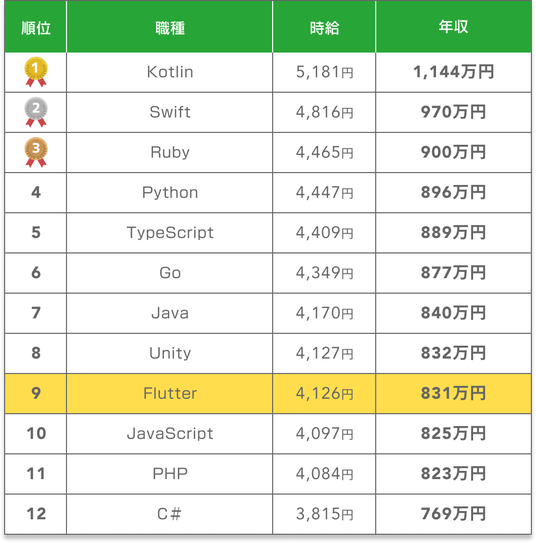
Task: Select the Ruby row name
Action: [x=170, y=152]
